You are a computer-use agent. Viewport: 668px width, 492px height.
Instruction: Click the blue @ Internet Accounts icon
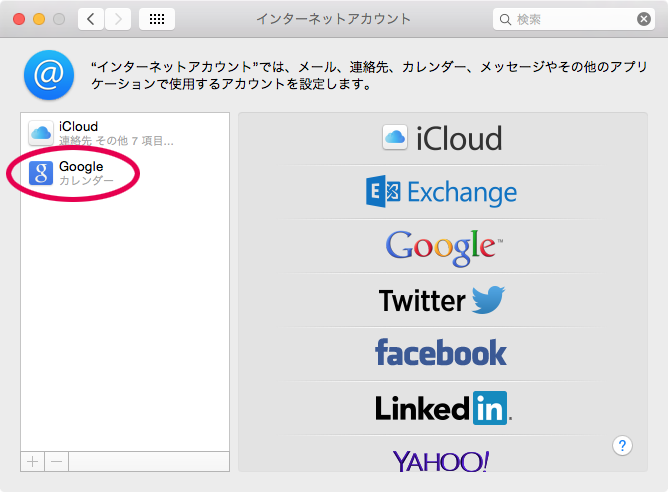pyautogui.click(x=49, y=75)
